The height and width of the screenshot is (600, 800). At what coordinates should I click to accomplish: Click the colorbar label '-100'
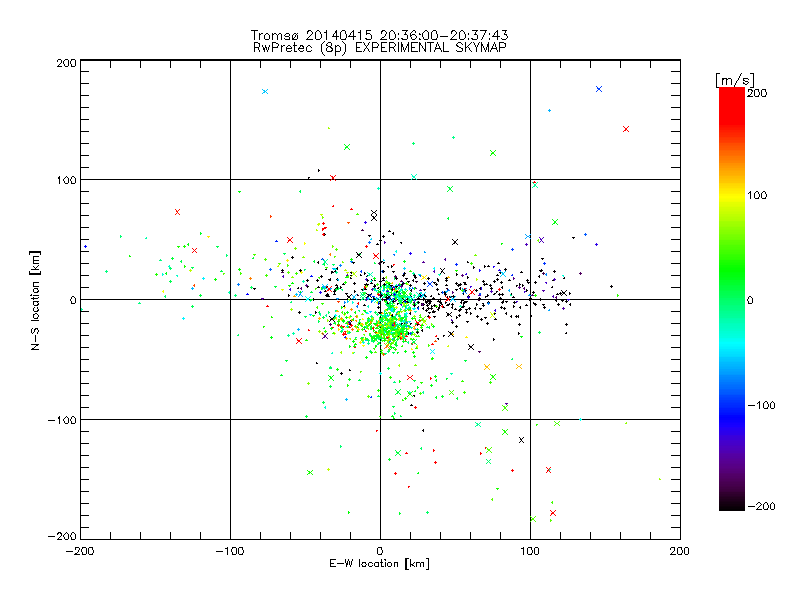click(761, 405)
